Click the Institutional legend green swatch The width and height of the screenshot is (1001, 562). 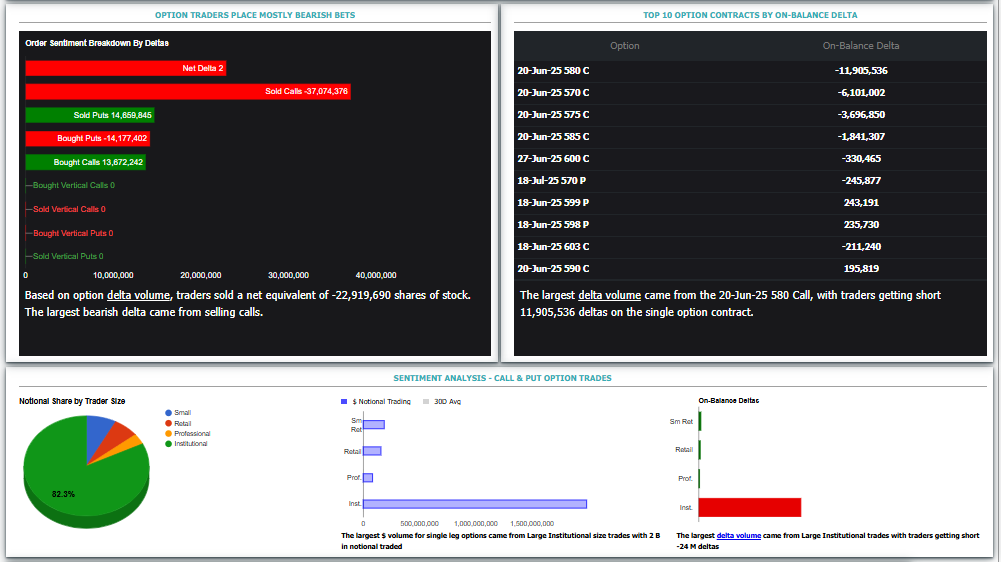169,444
